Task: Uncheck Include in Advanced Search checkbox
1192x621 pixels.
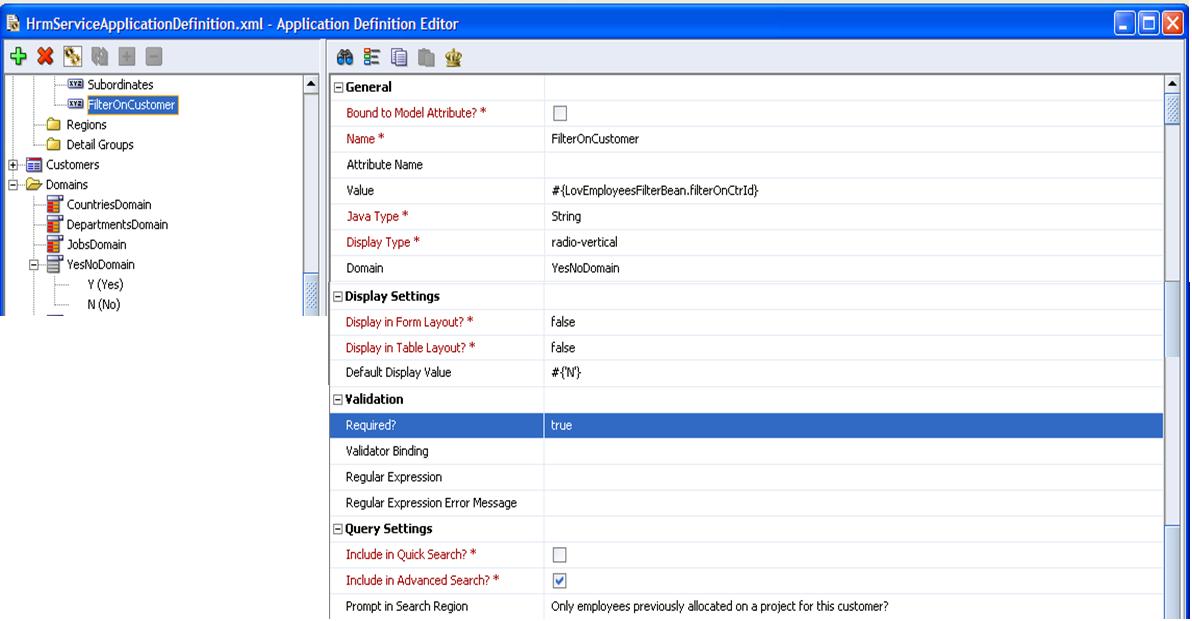Action: pos(560,581)
